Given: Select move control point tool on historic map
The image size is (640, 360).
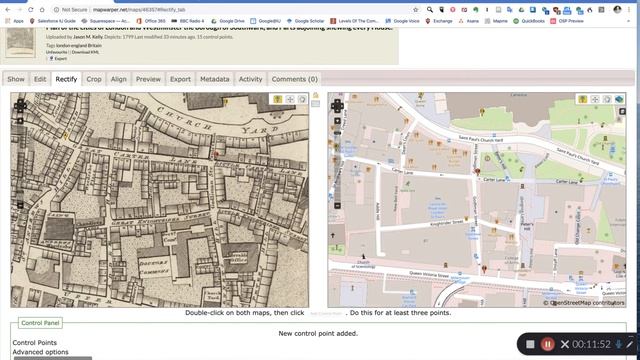Looking at the screenshot, I should click(x=290, y=100).
